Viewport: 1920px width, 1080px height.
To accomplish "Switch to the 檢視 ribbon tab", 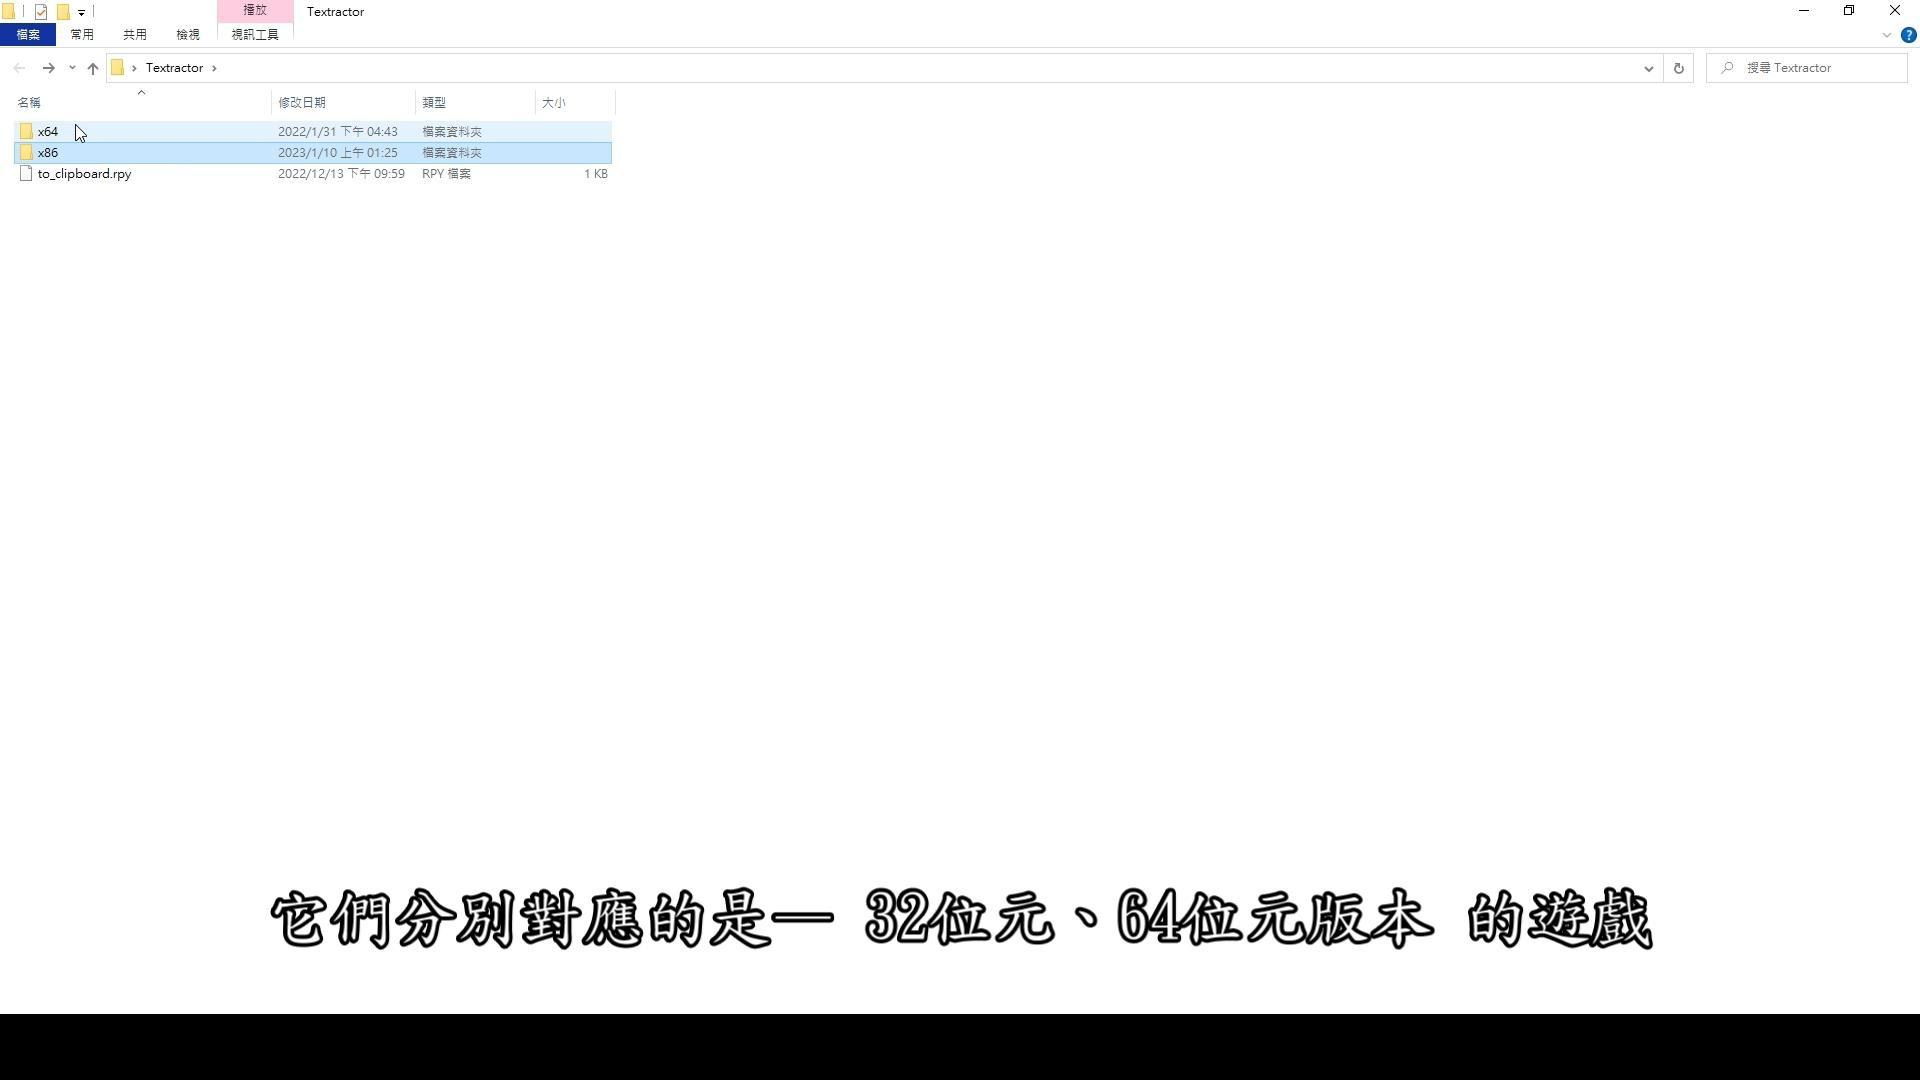I will [x=187, y=34].
